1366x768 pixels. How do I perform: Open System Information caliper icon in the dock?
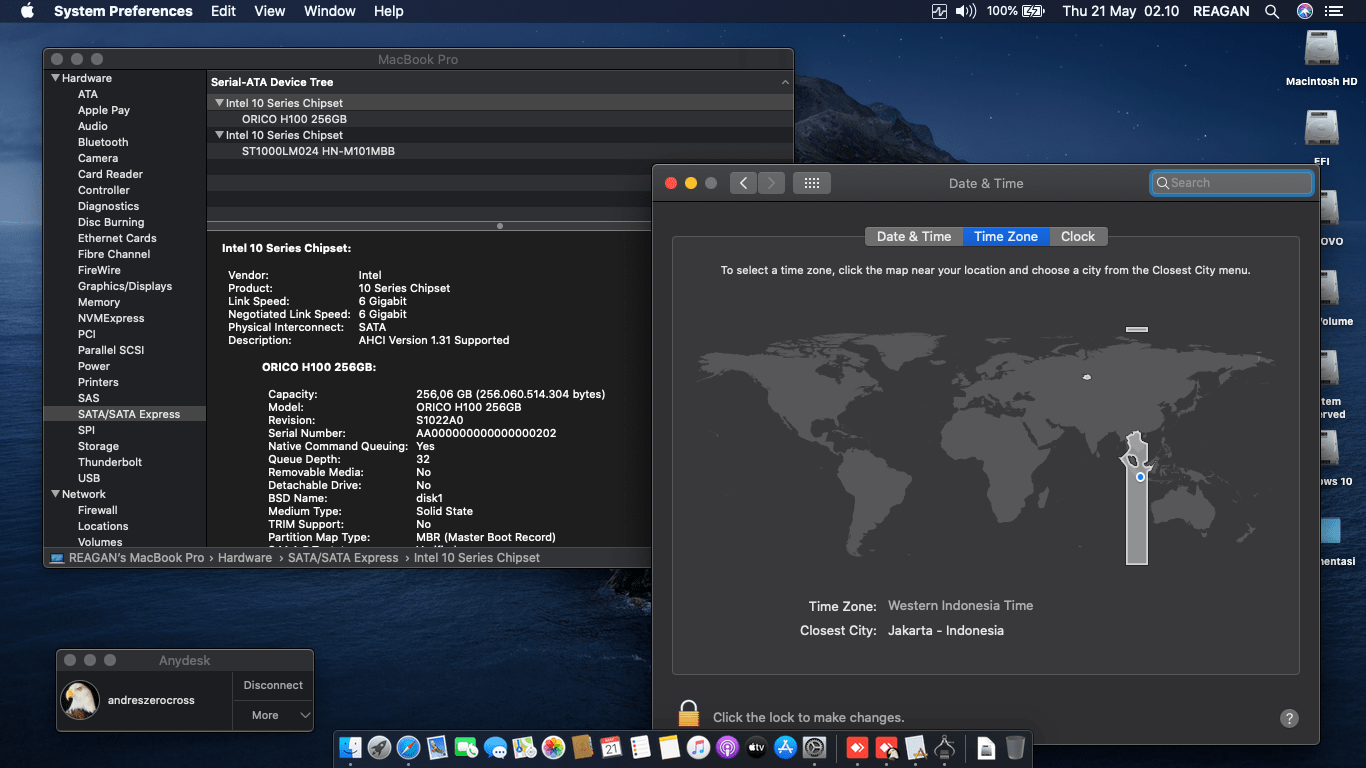pos(945,747)
